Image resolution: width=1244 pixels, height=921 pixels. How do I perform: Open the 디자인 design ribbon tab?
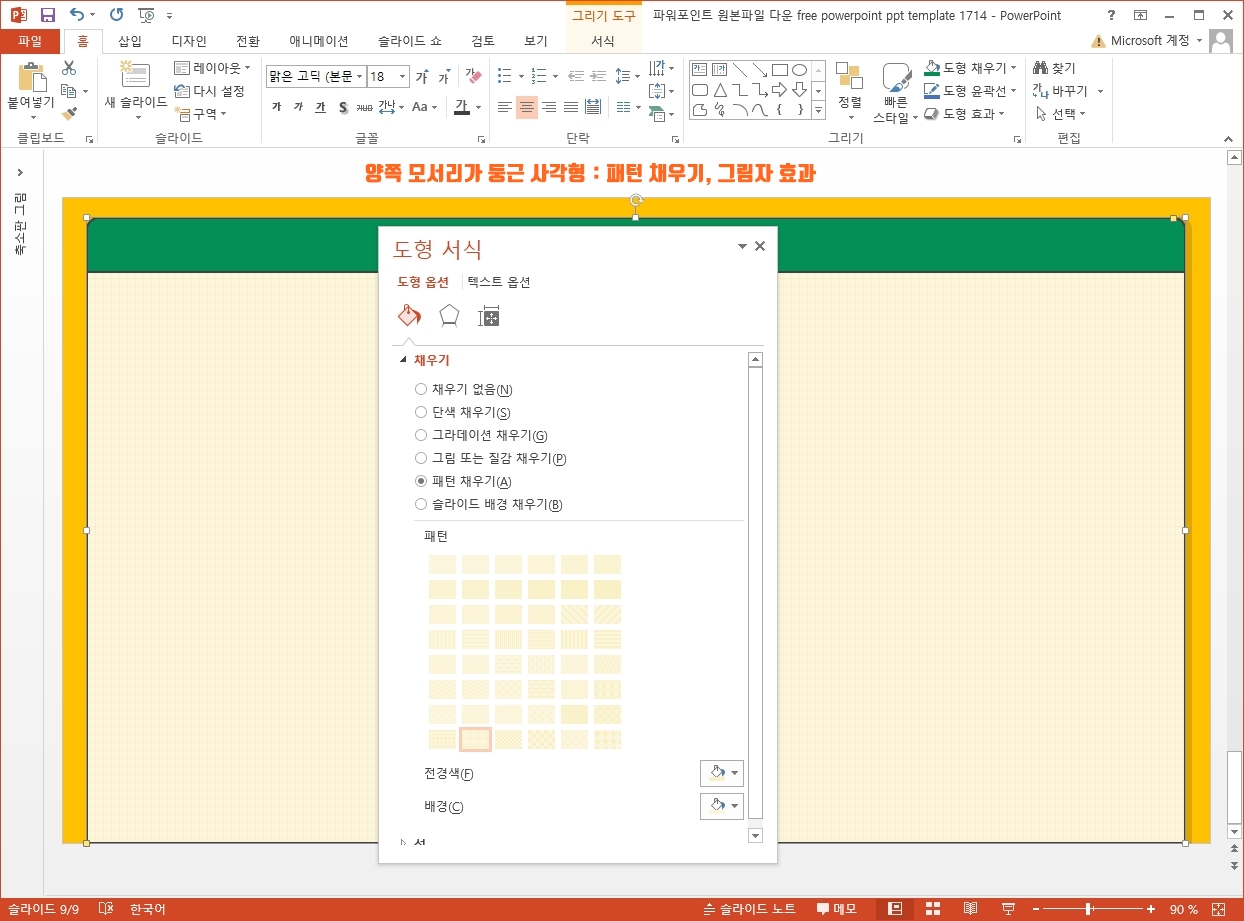(189, 41)
